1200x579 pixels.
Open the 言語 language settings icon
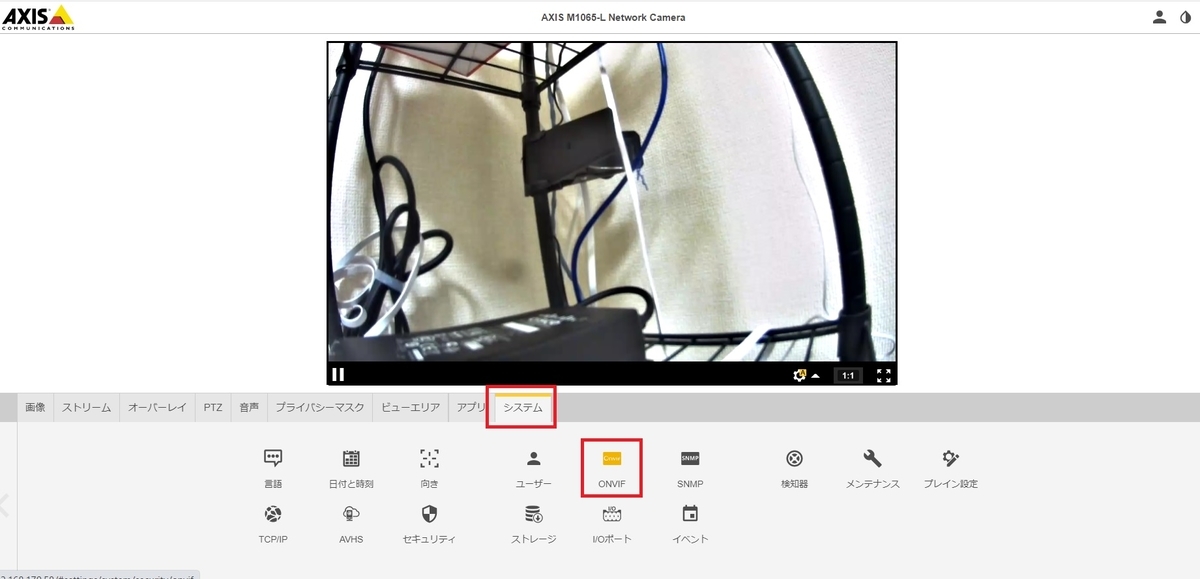[x=272, y=467]
